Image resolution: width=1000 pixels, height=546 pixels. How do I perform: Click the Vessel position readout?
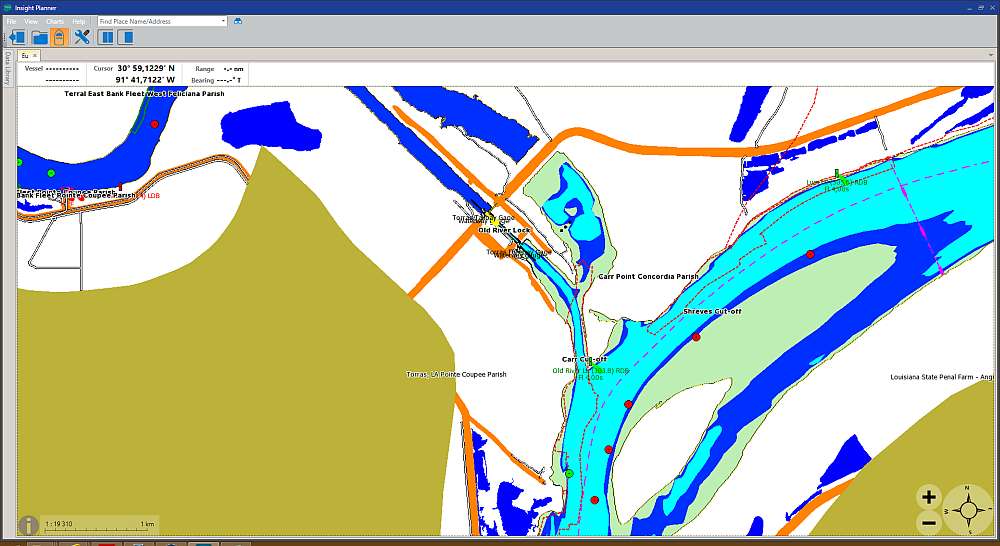(62, 74)
